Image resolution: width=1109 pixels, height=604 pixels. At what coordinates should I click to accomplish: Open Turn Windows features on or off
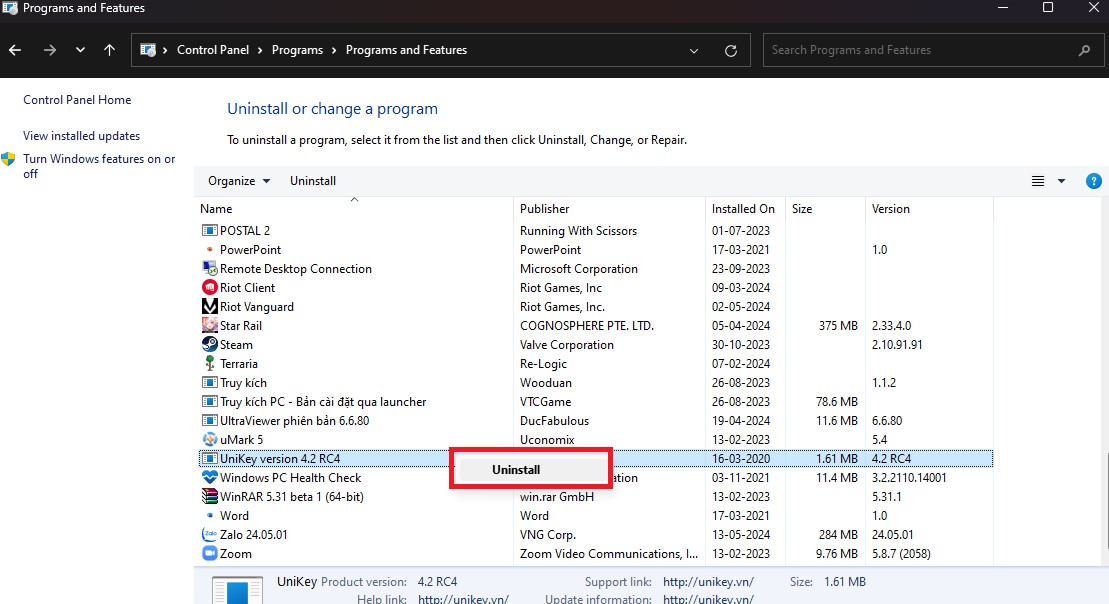click(x=99, y=166)
